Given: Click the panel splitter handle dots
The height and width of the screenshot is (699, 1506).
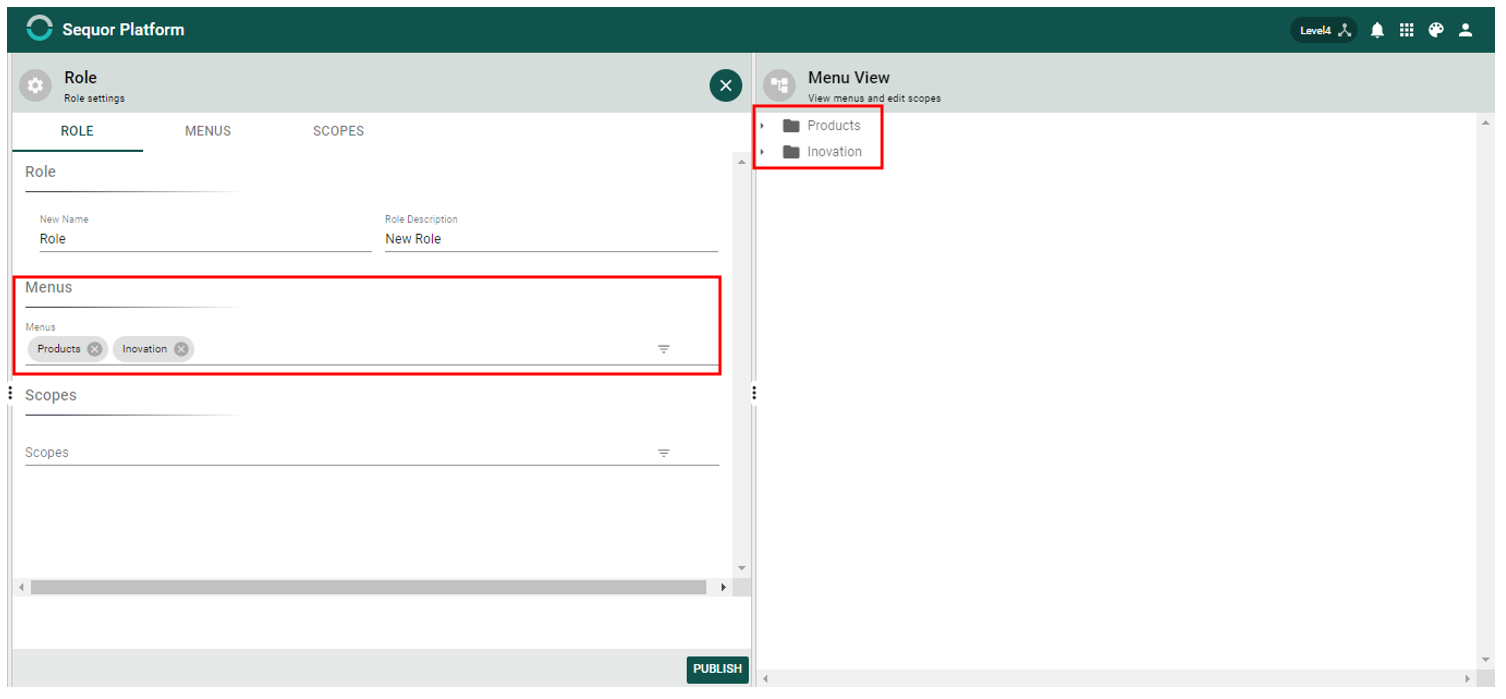Looking at the screenshot, I should point(754,393).
